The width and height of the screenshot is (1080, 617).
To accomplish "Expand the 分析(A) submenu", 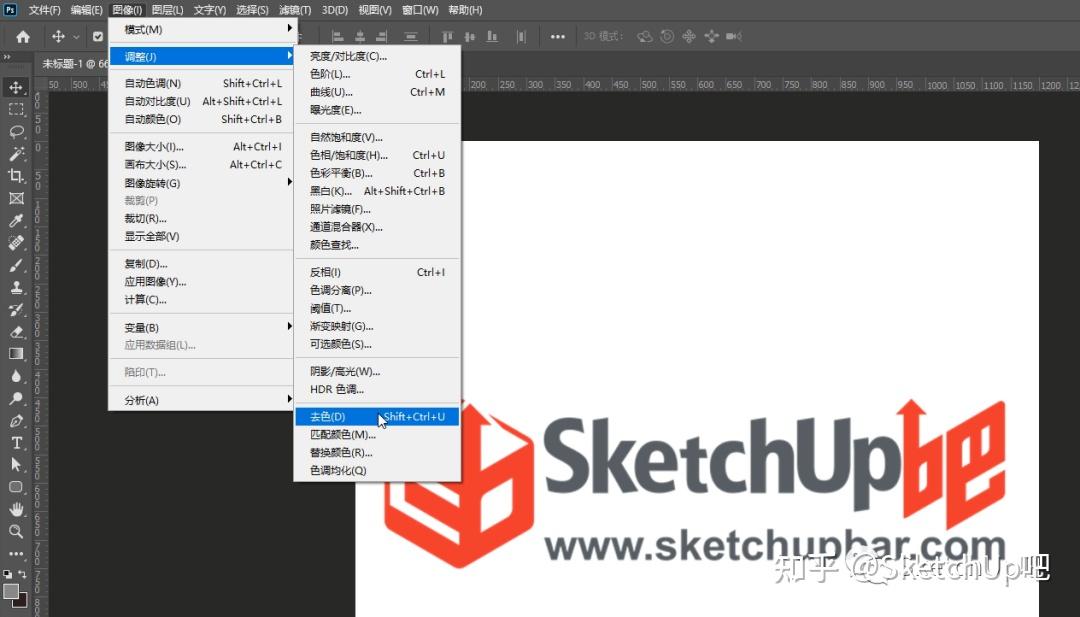I will 289,399.
